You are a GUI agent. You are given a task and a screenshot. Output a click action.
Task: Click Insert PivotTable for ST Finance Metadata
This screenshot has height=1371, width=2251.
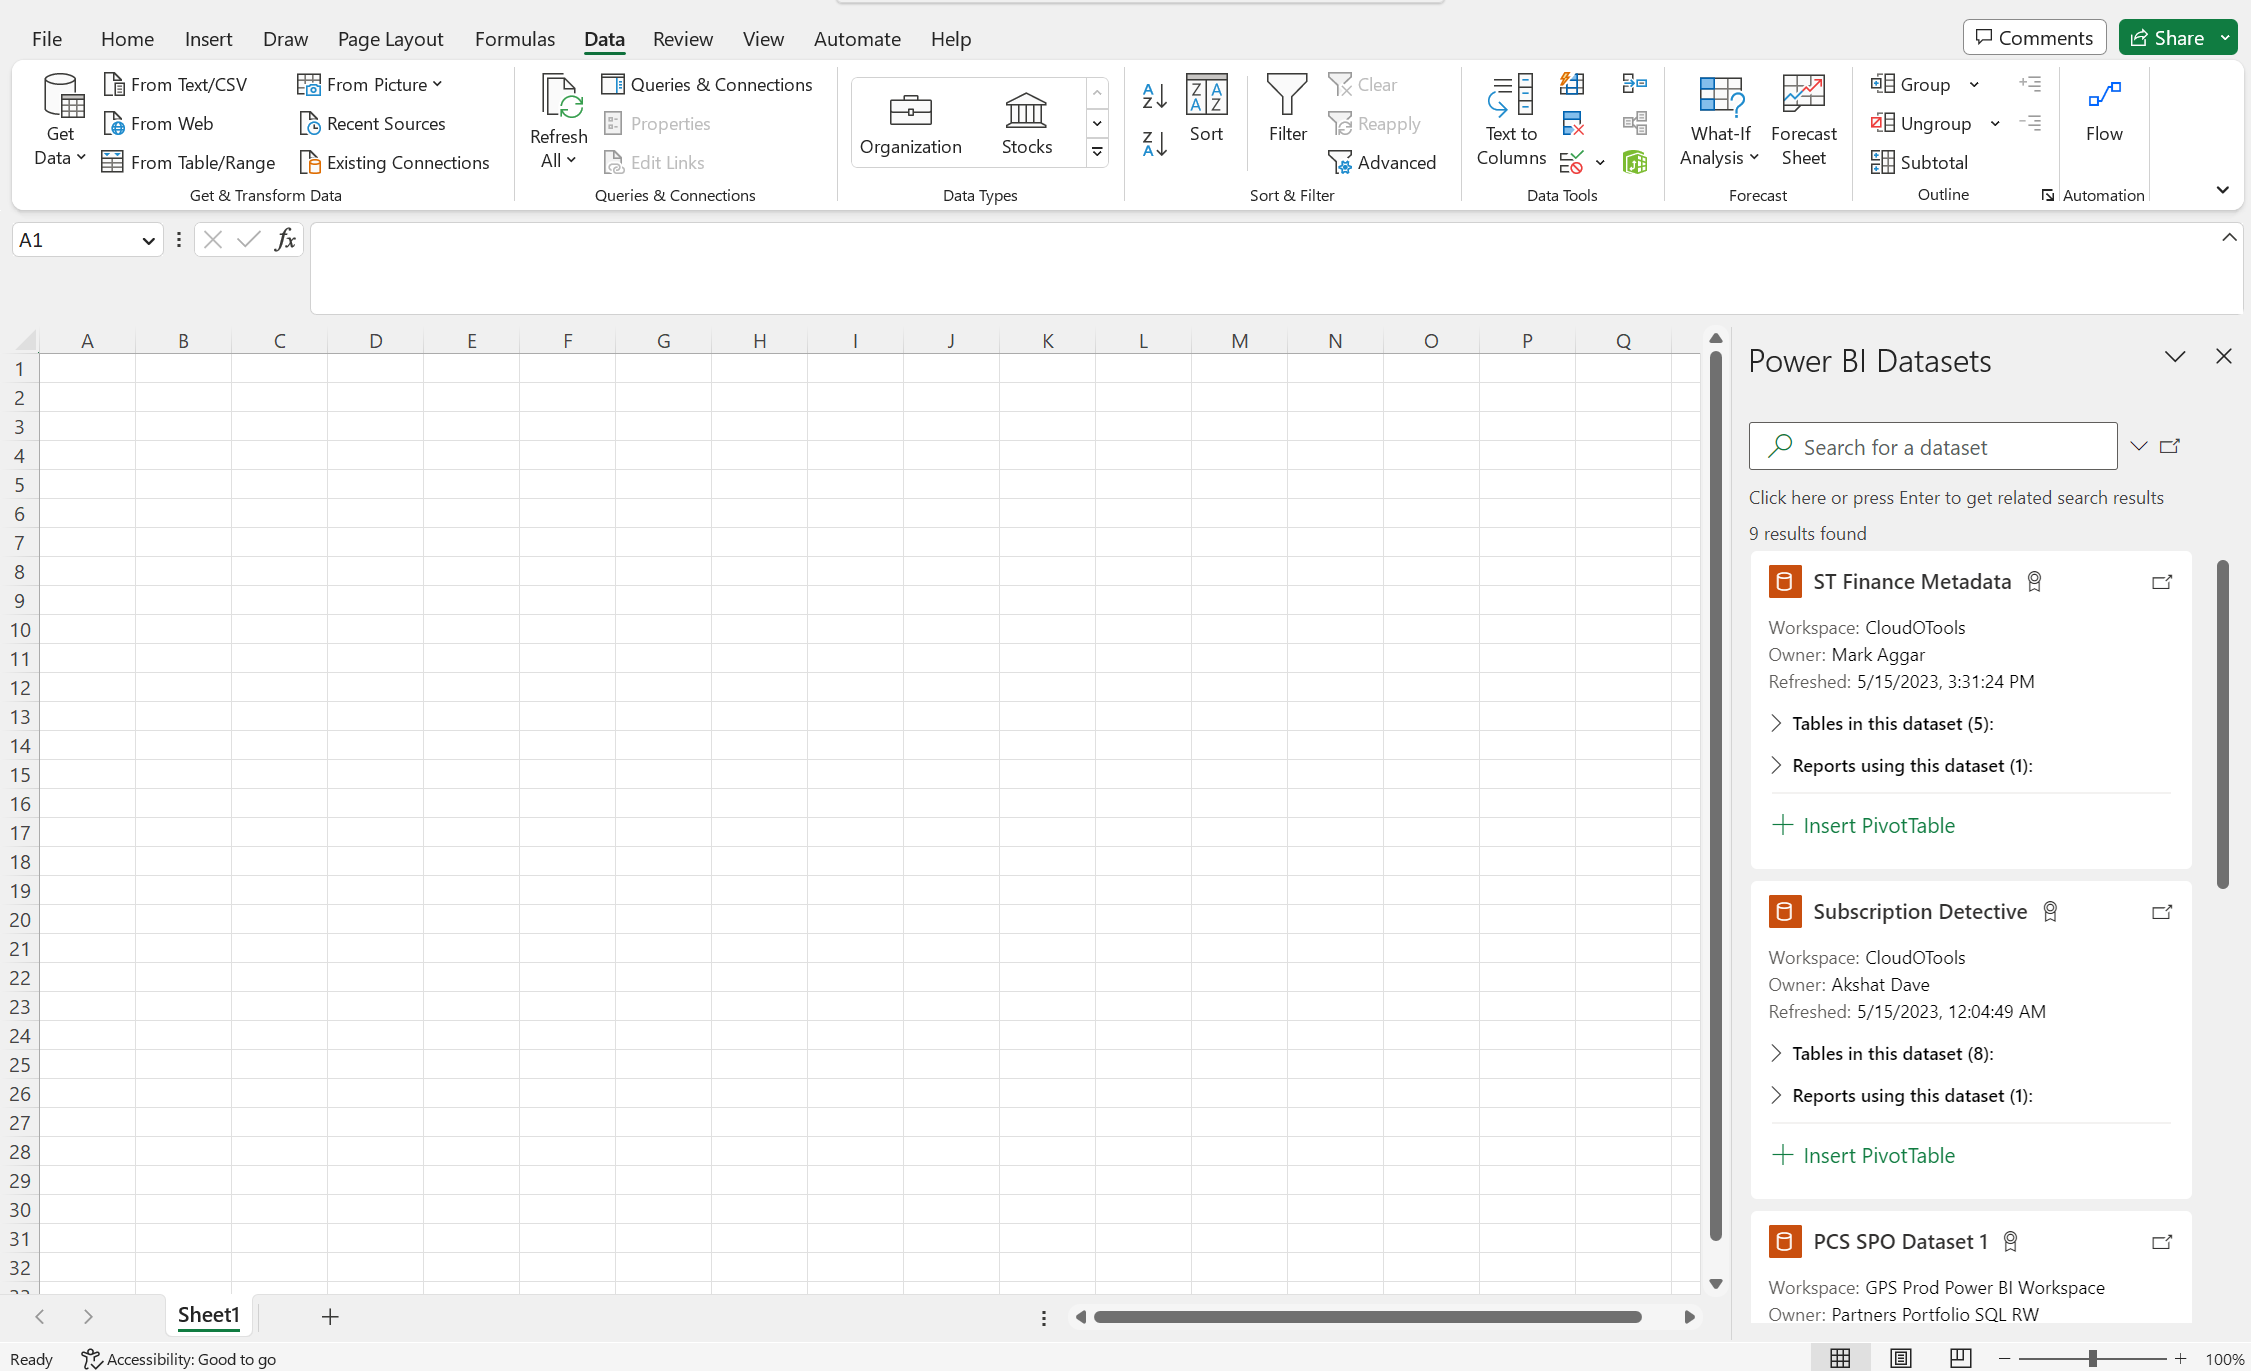(1864, 825)
